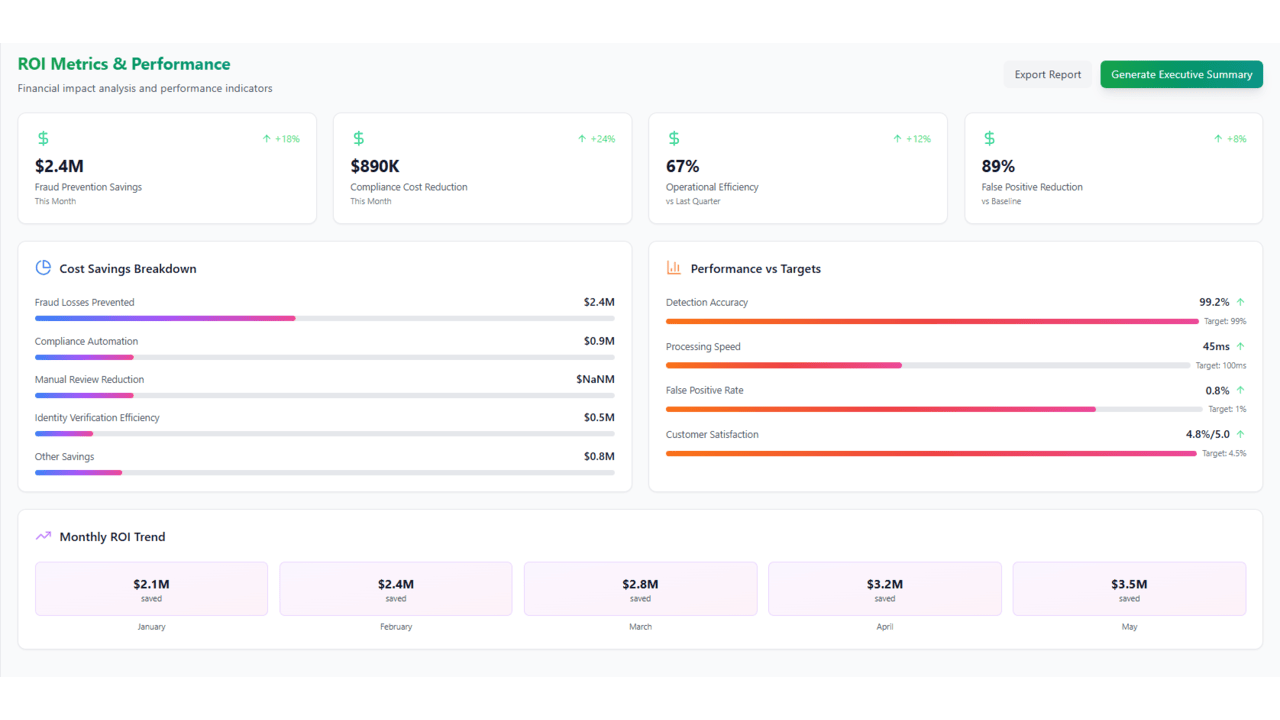This screenshot has height=720, width=1280.
Task: Click the Target: 100ms label
Action: tap(1221, 365)
